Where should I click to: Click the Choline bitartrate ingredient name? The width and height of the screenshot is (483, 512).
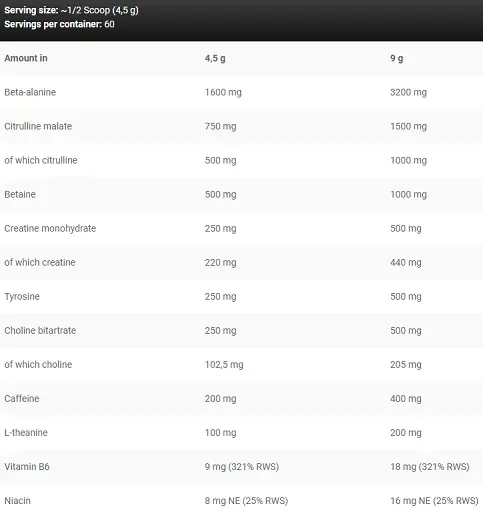click(40, 331)
